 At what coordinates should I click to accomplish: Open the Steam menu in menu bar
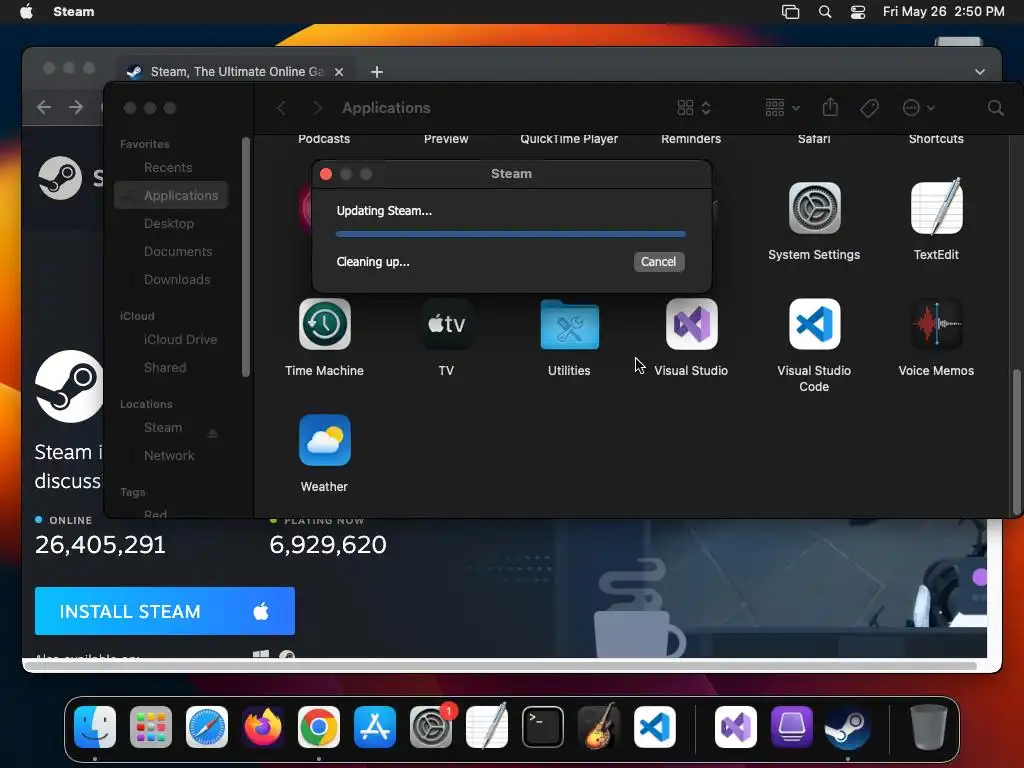[73, 12]
